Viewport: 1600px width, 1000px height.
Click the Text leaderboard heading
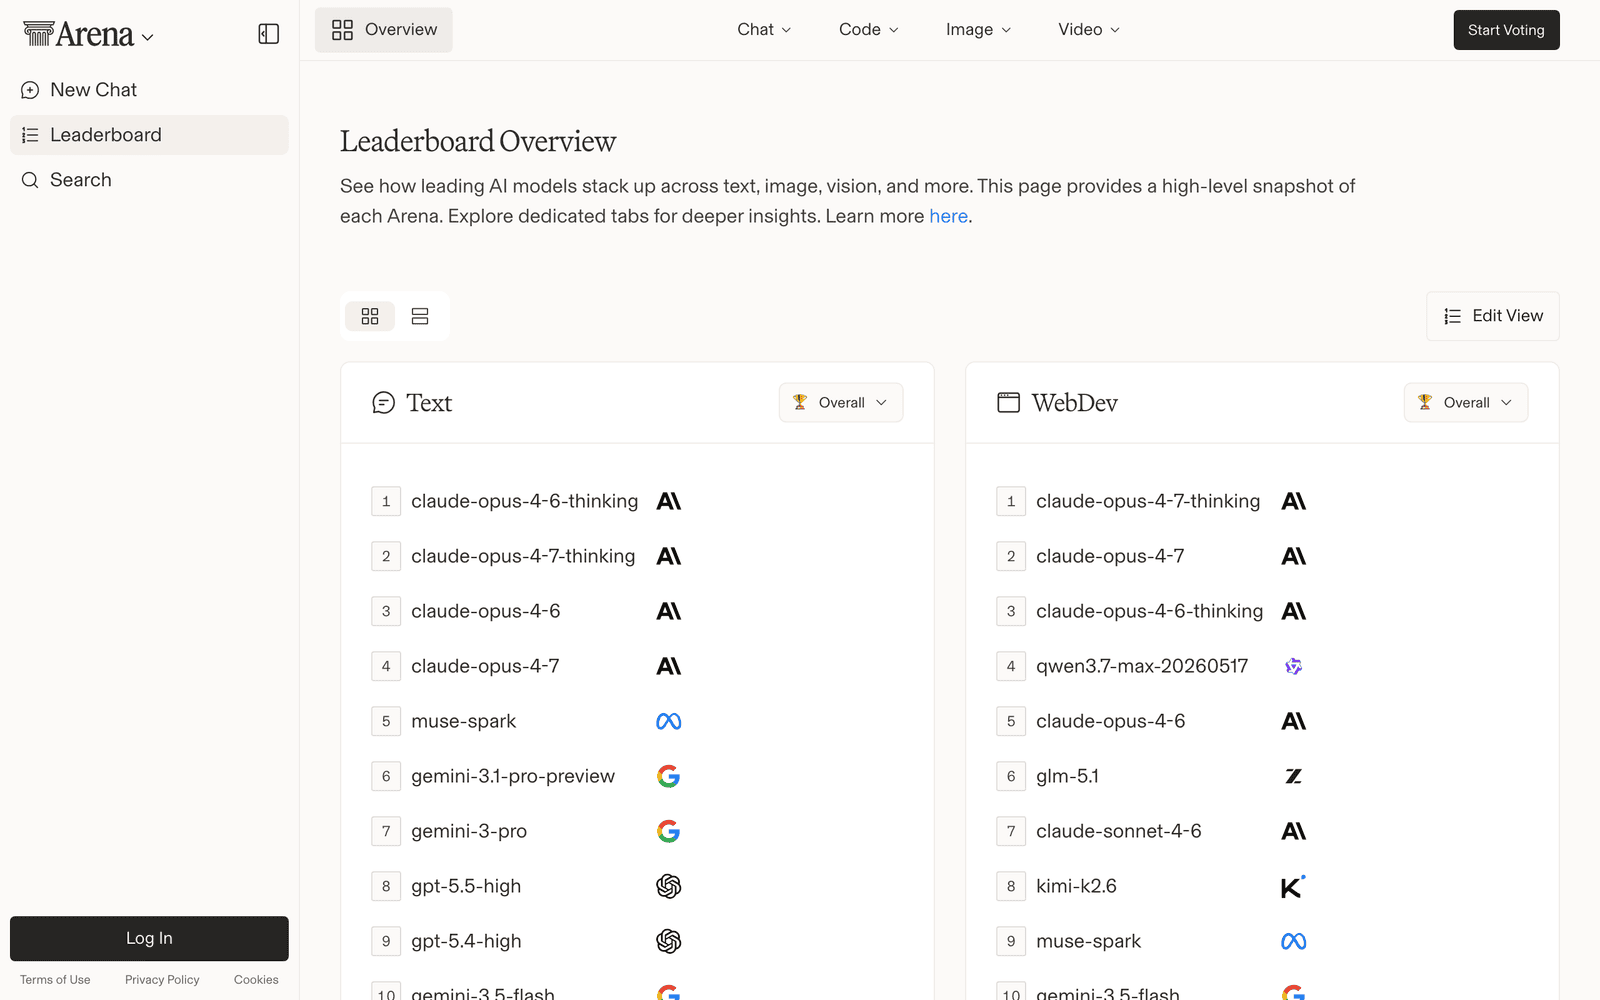click(x=429, y=403)
